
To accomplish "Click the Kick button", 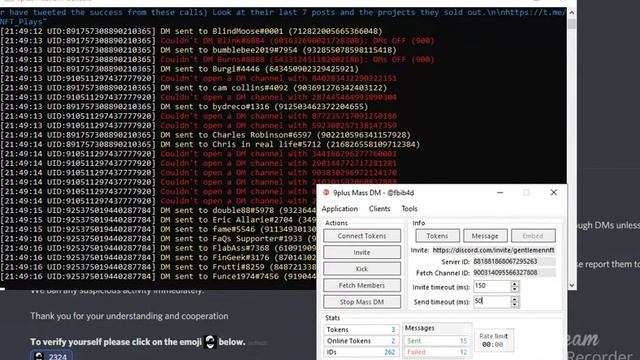I will [x=362, y=269].
